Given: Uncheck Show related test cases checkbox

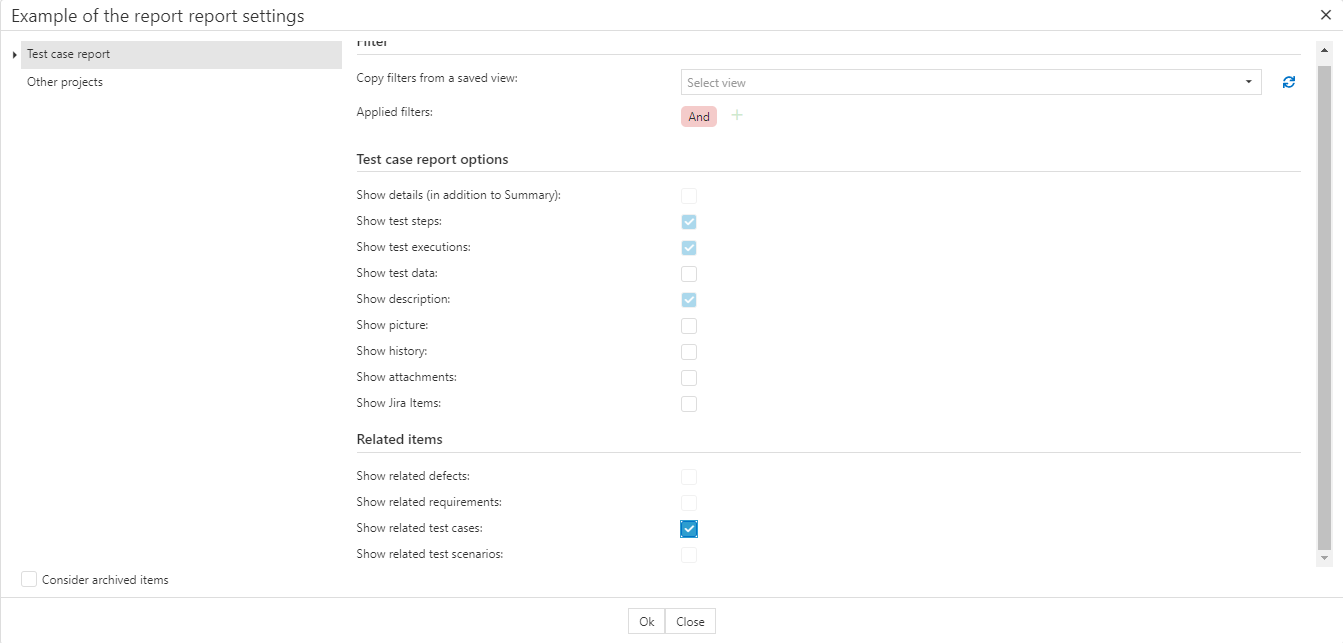Looking at the screenshot, I should [689, 528].
